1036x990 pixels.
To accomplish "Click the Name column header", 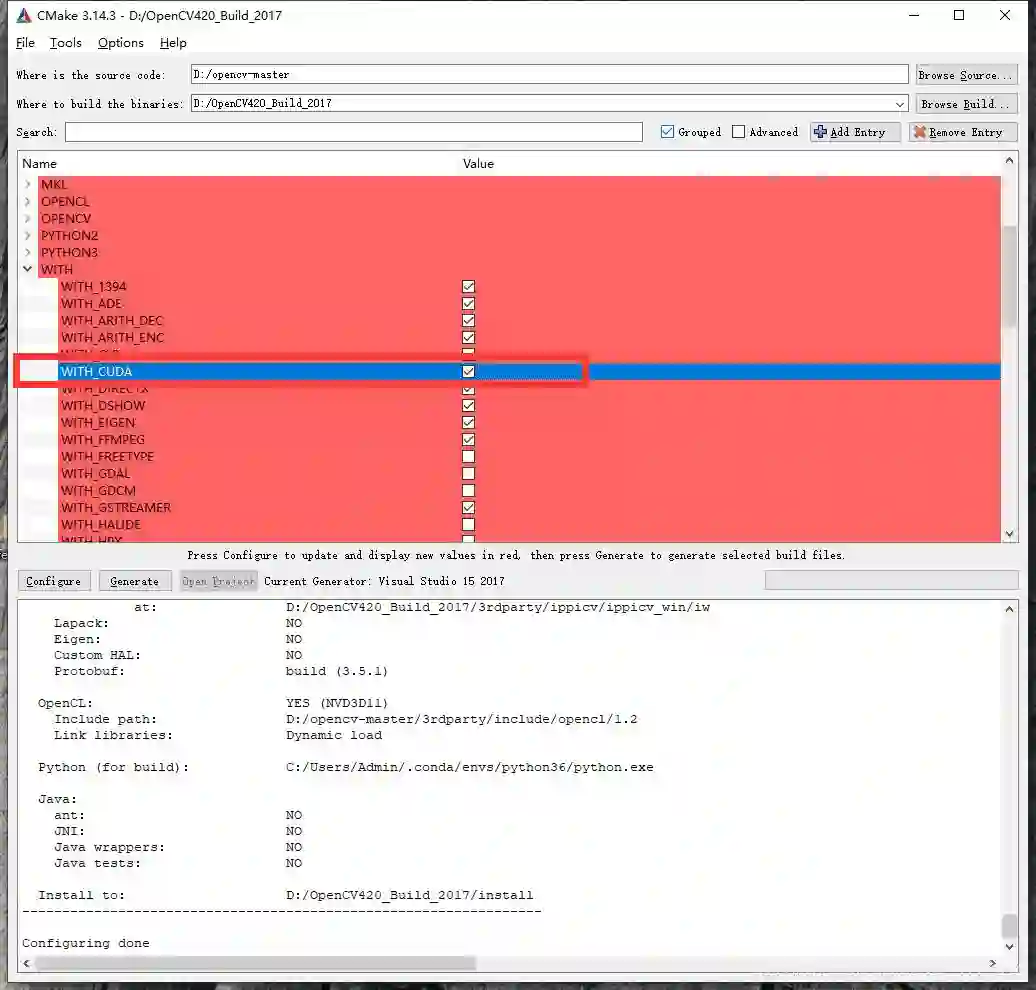I will point(40,163).
